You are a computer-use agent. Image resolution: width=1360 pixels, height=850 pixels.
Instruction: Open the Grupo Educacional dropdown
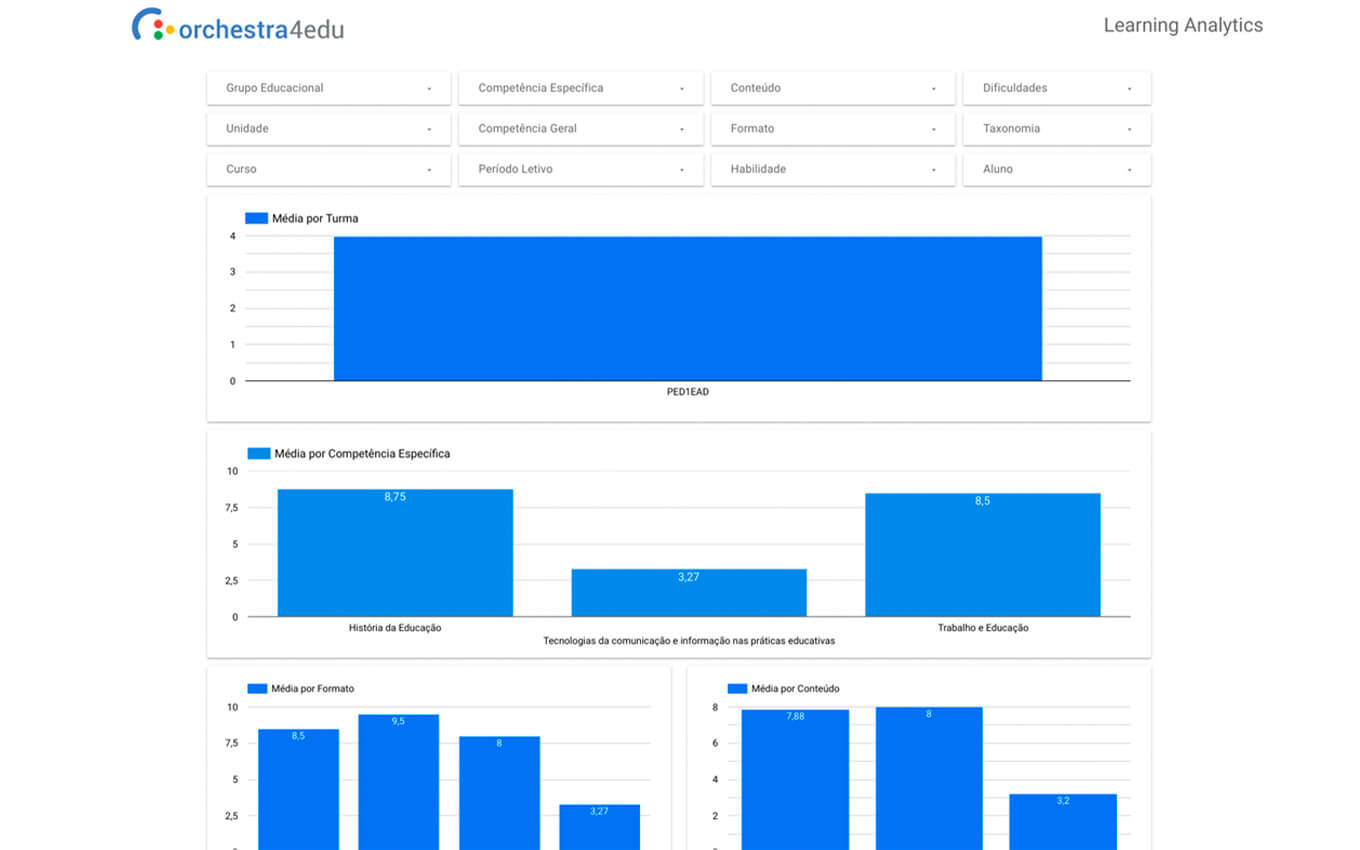pyautogui.click(x=328, y=88)
